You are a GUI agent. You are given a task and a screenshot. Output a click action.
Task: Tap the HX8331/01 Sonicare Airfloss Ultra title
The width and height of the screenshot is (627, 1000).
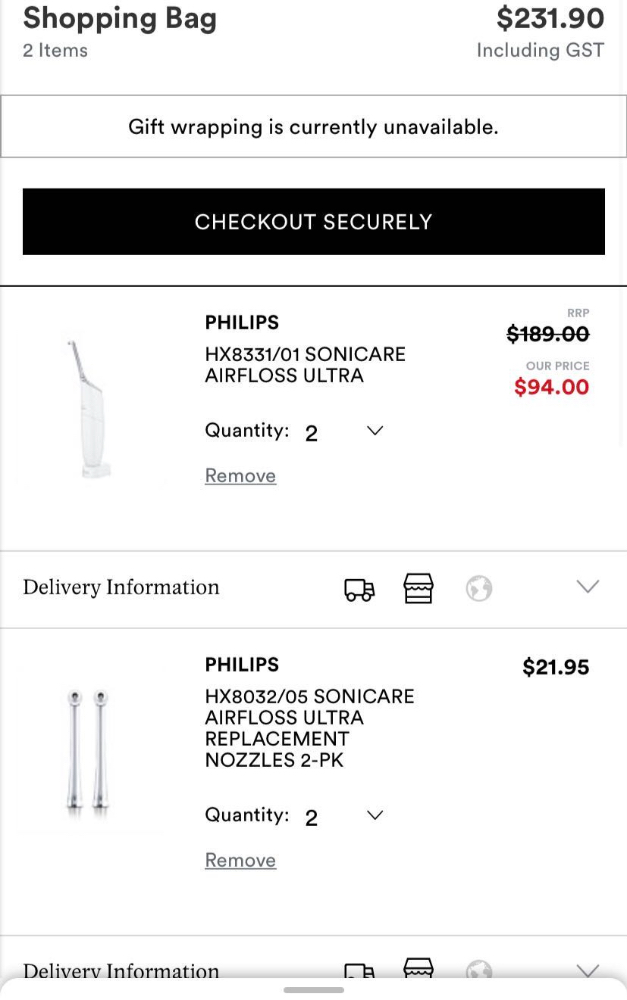pos(305,365)
